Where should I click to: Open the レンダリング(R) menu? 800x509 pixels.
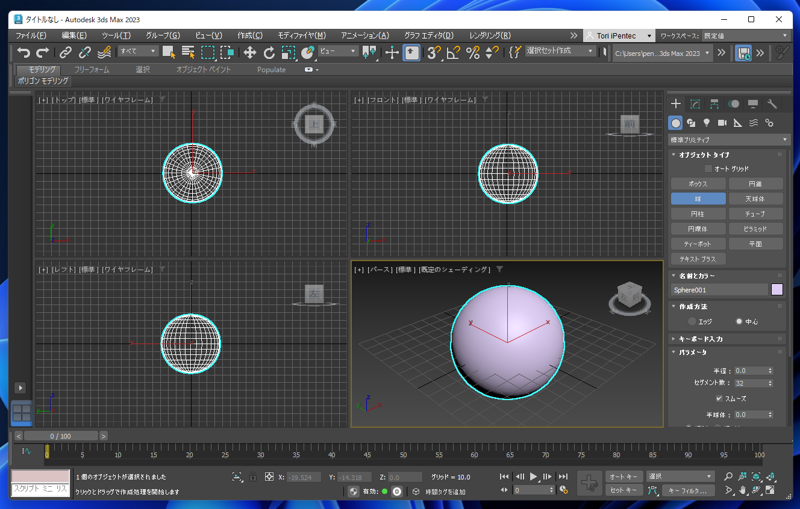coord(490,35)
